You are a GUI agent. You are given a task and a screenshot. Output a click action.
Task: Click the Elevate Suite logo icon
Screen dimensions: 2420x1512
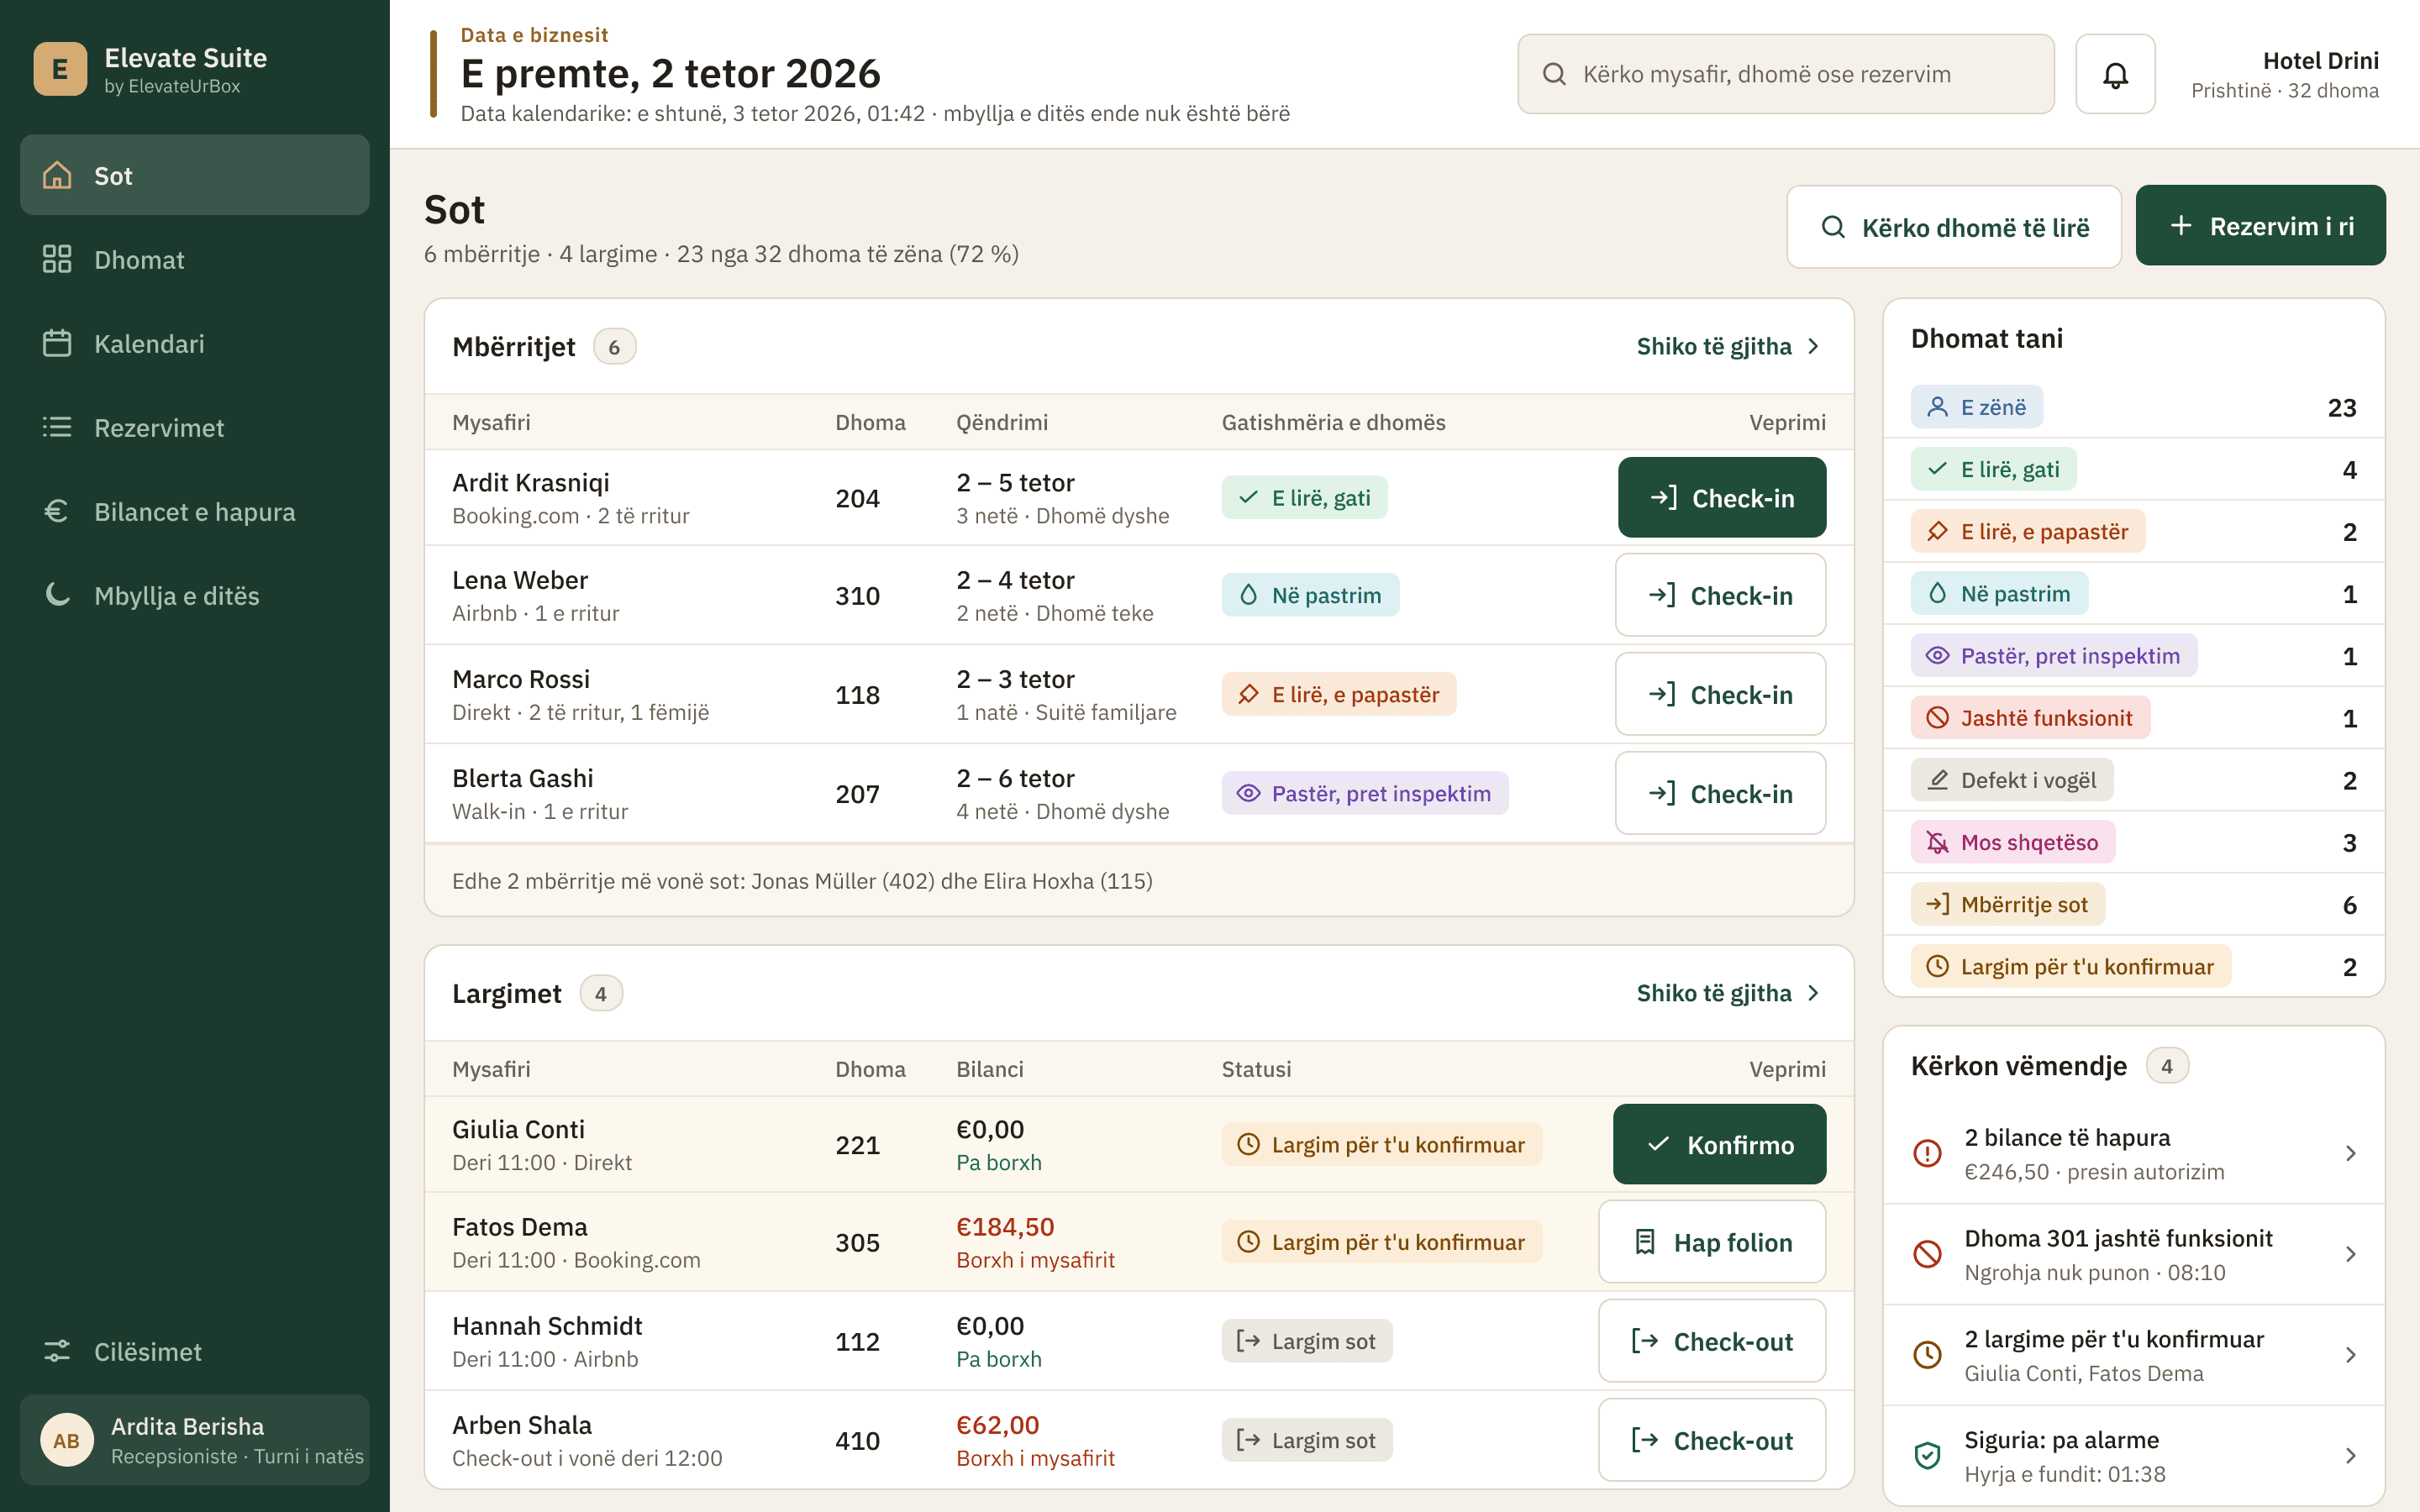pos(60,69)
